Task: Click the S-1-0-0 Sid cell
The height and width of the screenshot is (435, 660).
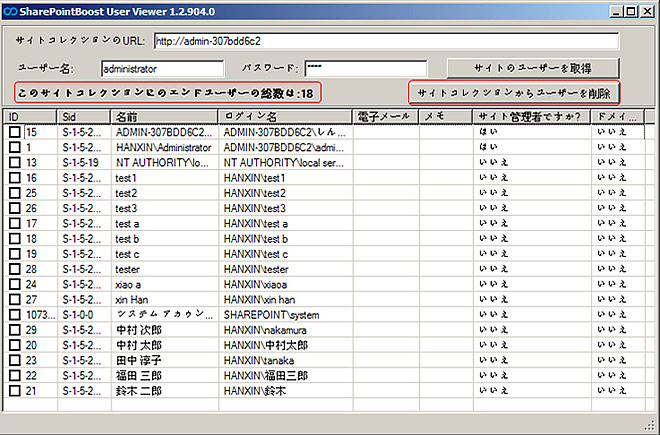Action: (84, 315)
